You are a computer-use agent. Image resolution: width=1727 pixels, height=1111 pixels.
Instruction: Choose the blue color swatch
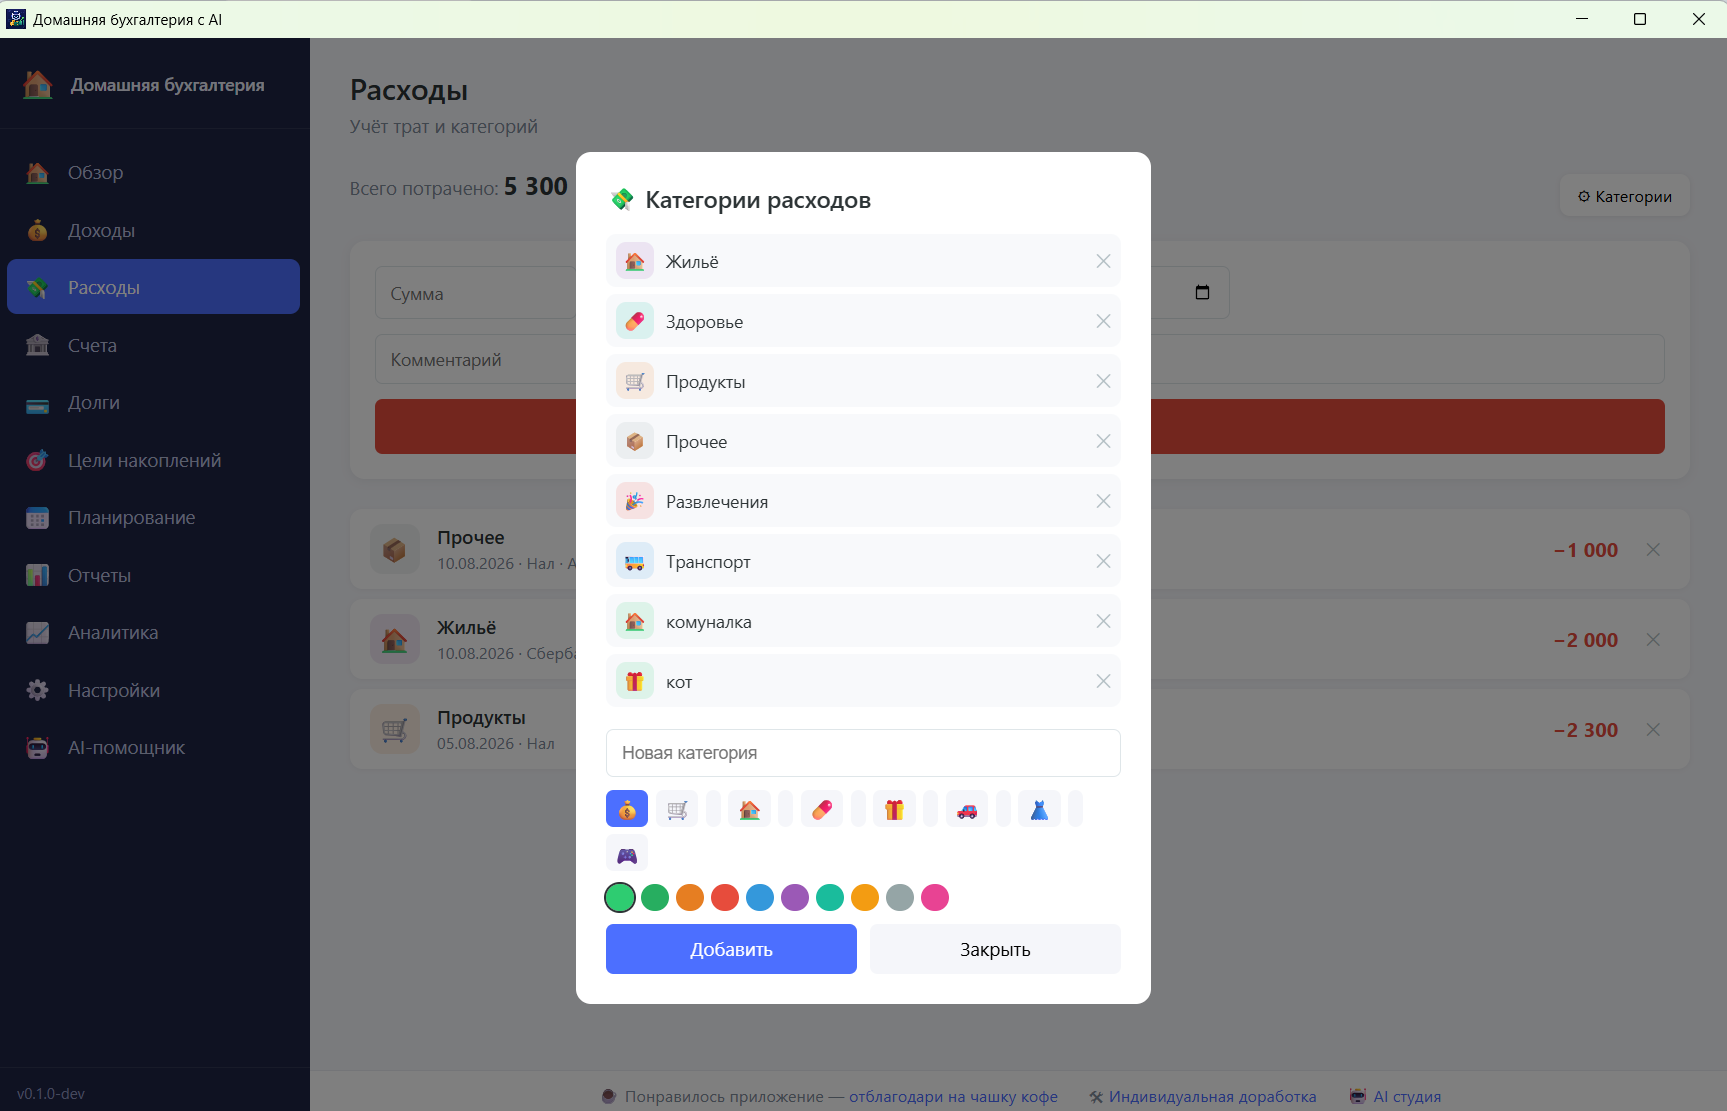click(760, 897)
